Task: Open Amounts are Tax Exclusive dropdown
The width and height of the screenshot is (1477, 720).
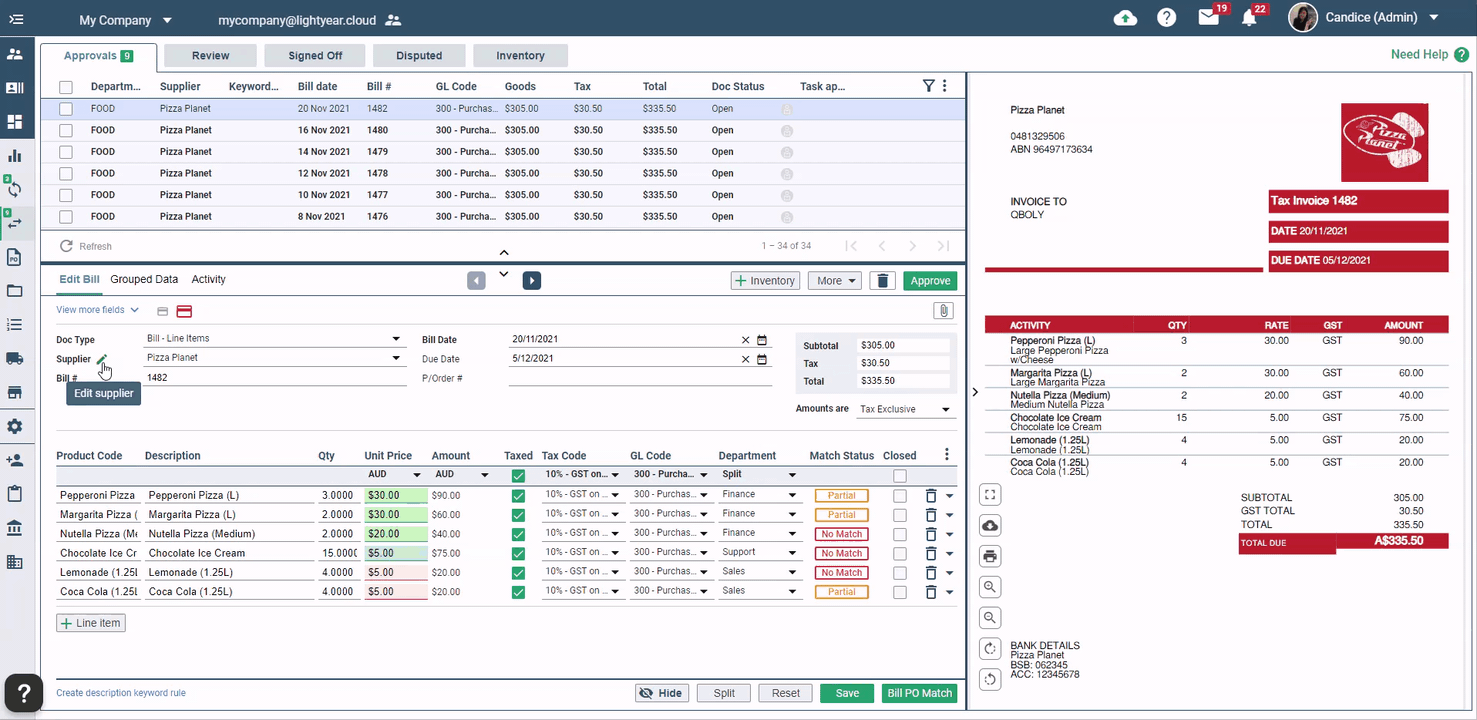Action: [x=905, y=409]
